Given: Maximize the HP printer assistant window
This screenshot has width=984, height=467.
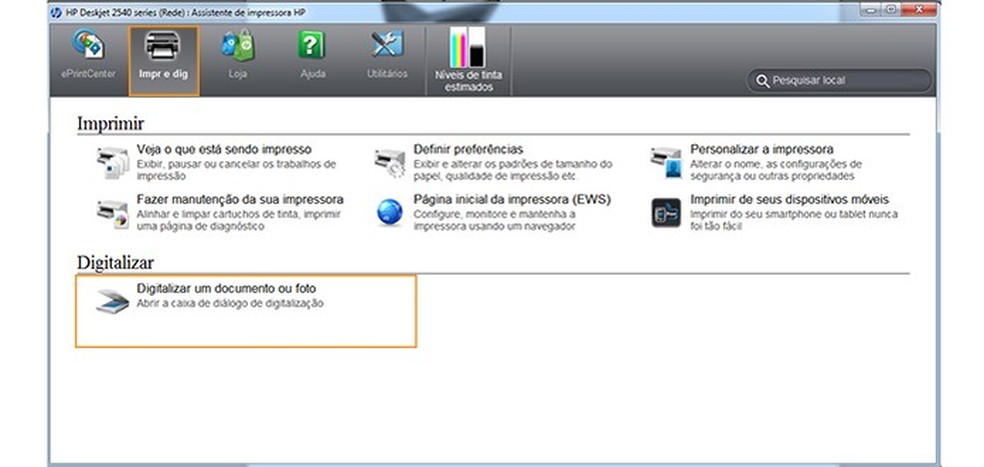Looking at the screenshot, I should 890,9.
